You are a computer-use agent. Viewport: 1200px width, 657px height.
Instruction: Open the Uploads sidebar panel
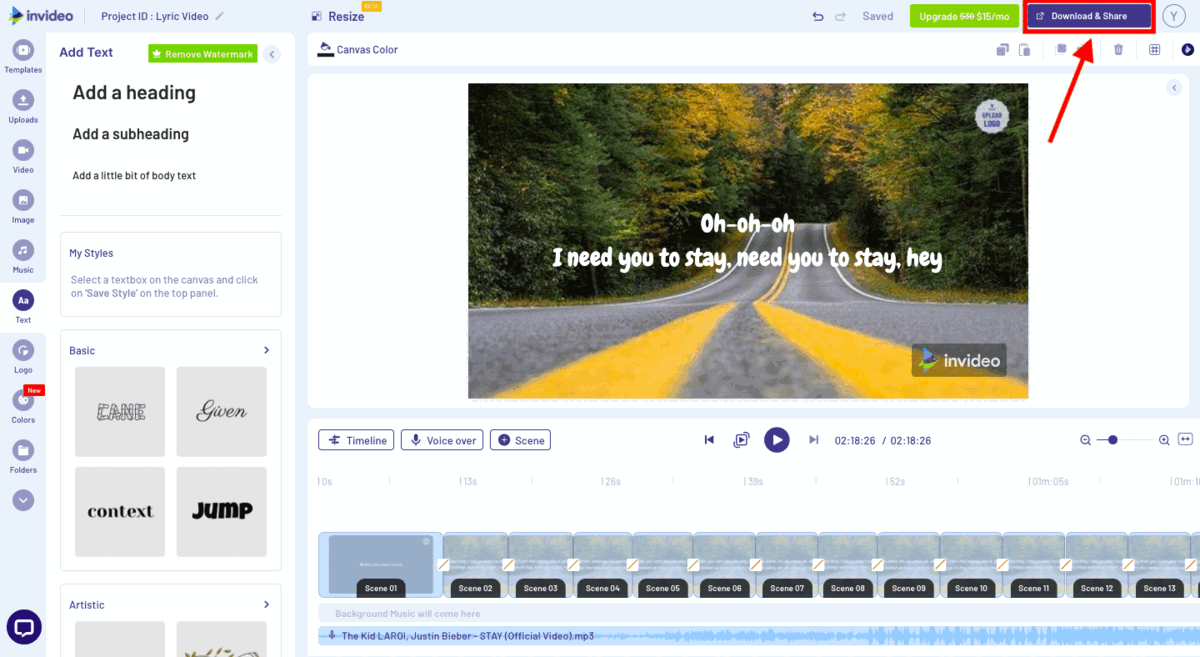coord(23,106)
